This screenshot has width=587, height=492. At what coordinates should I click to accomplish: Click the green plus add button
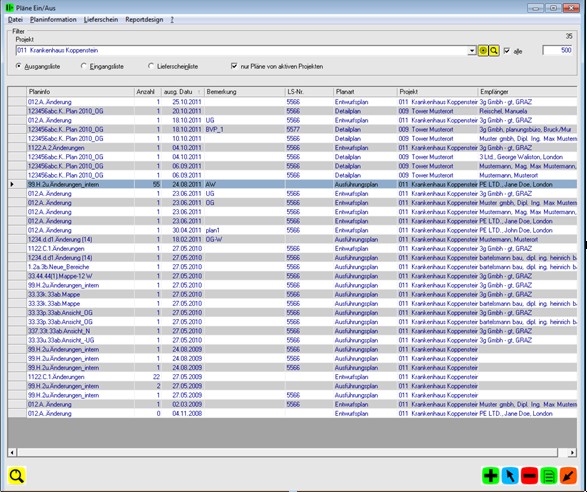490,476
